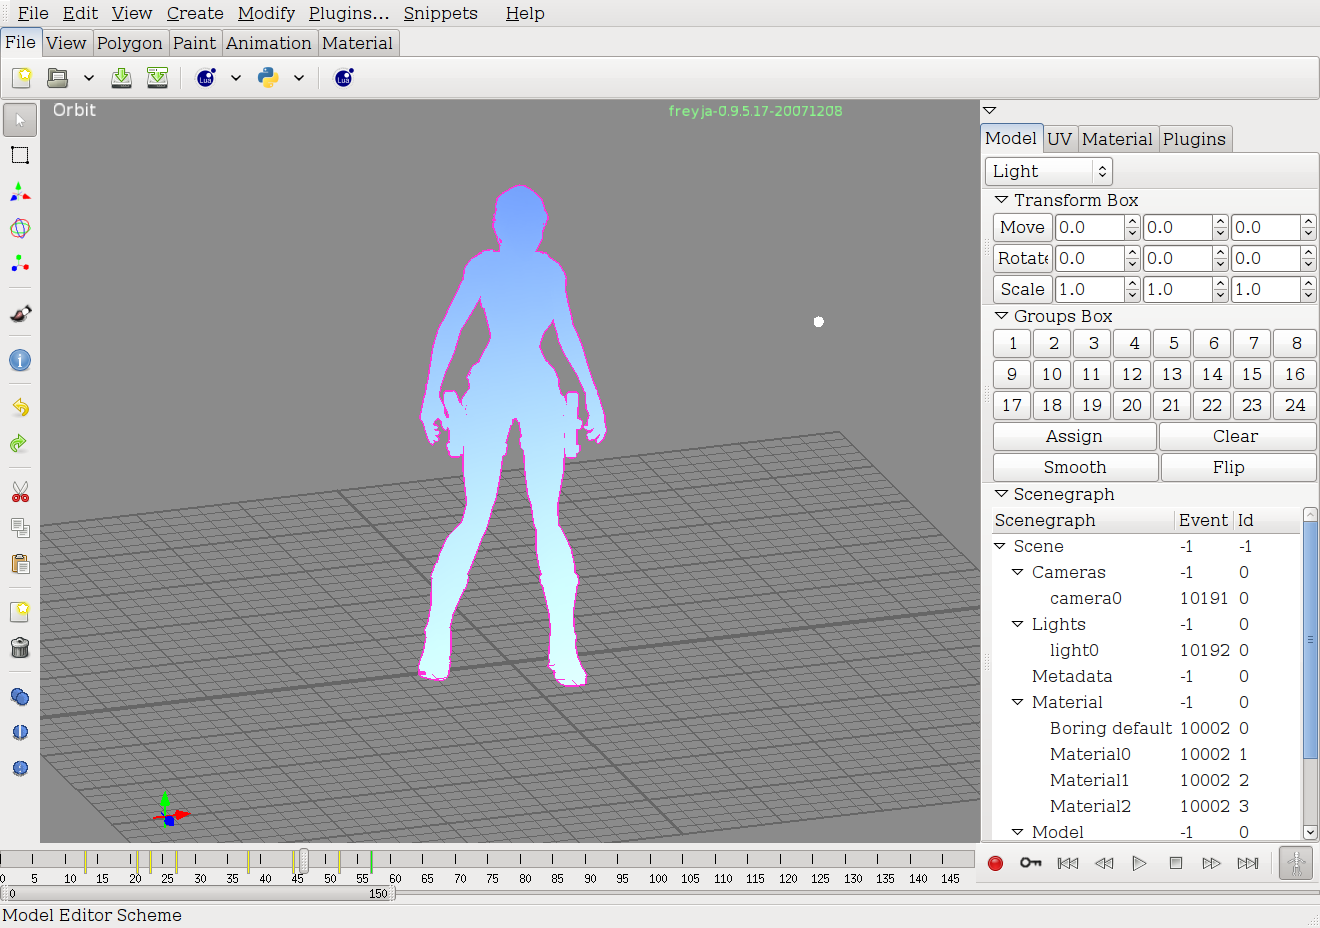Toggle group 17 button

[x=1012, y=405]
